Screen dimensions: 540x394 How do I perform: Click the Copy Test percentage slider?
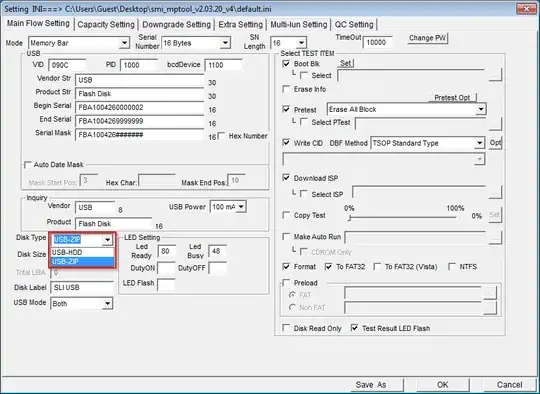tap(403, 218)
